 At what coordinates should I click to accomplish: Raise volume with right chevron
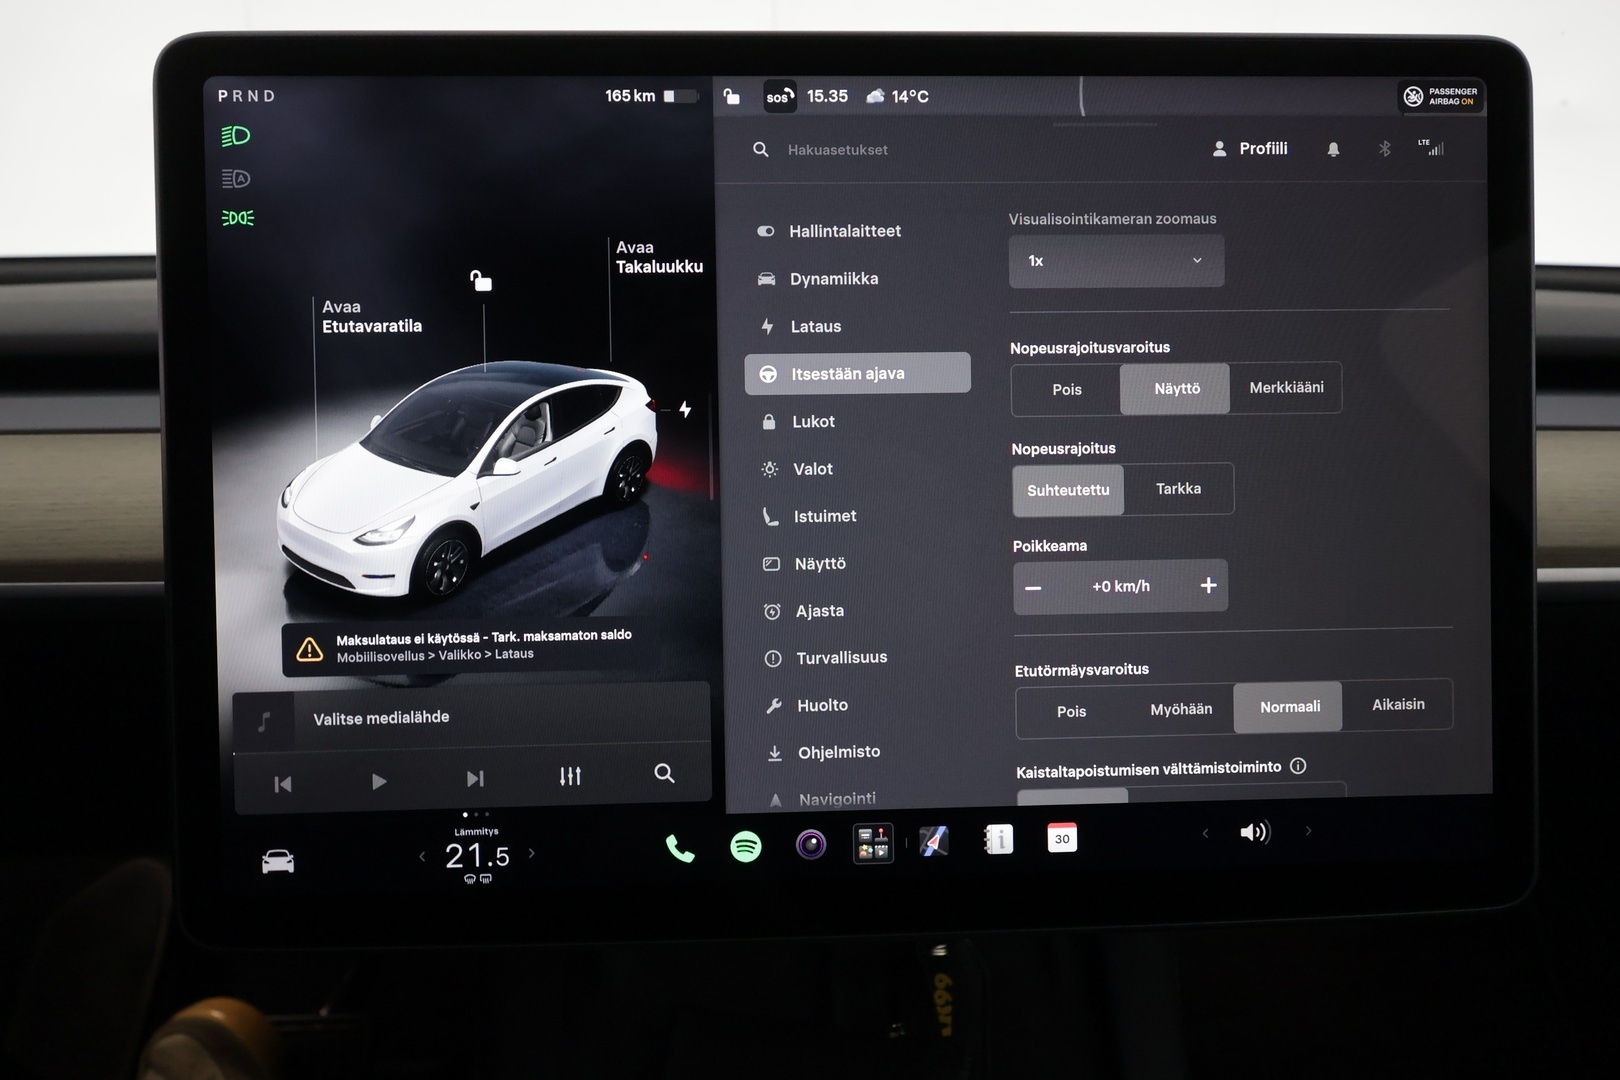[x=1307, y=831]
